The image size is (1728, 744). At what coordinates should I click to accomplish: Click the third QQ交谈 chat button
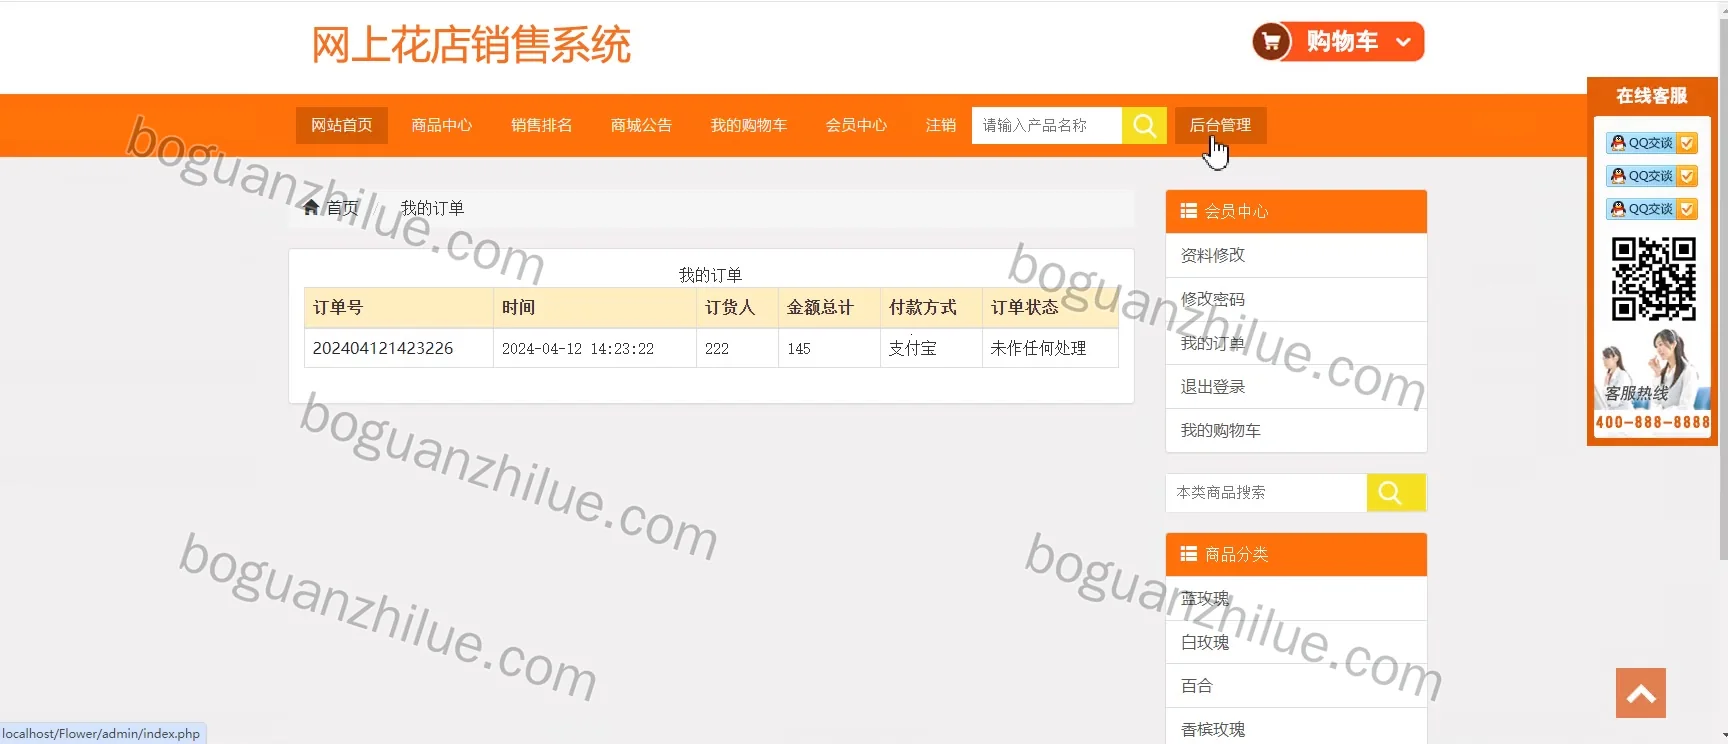1651,209
